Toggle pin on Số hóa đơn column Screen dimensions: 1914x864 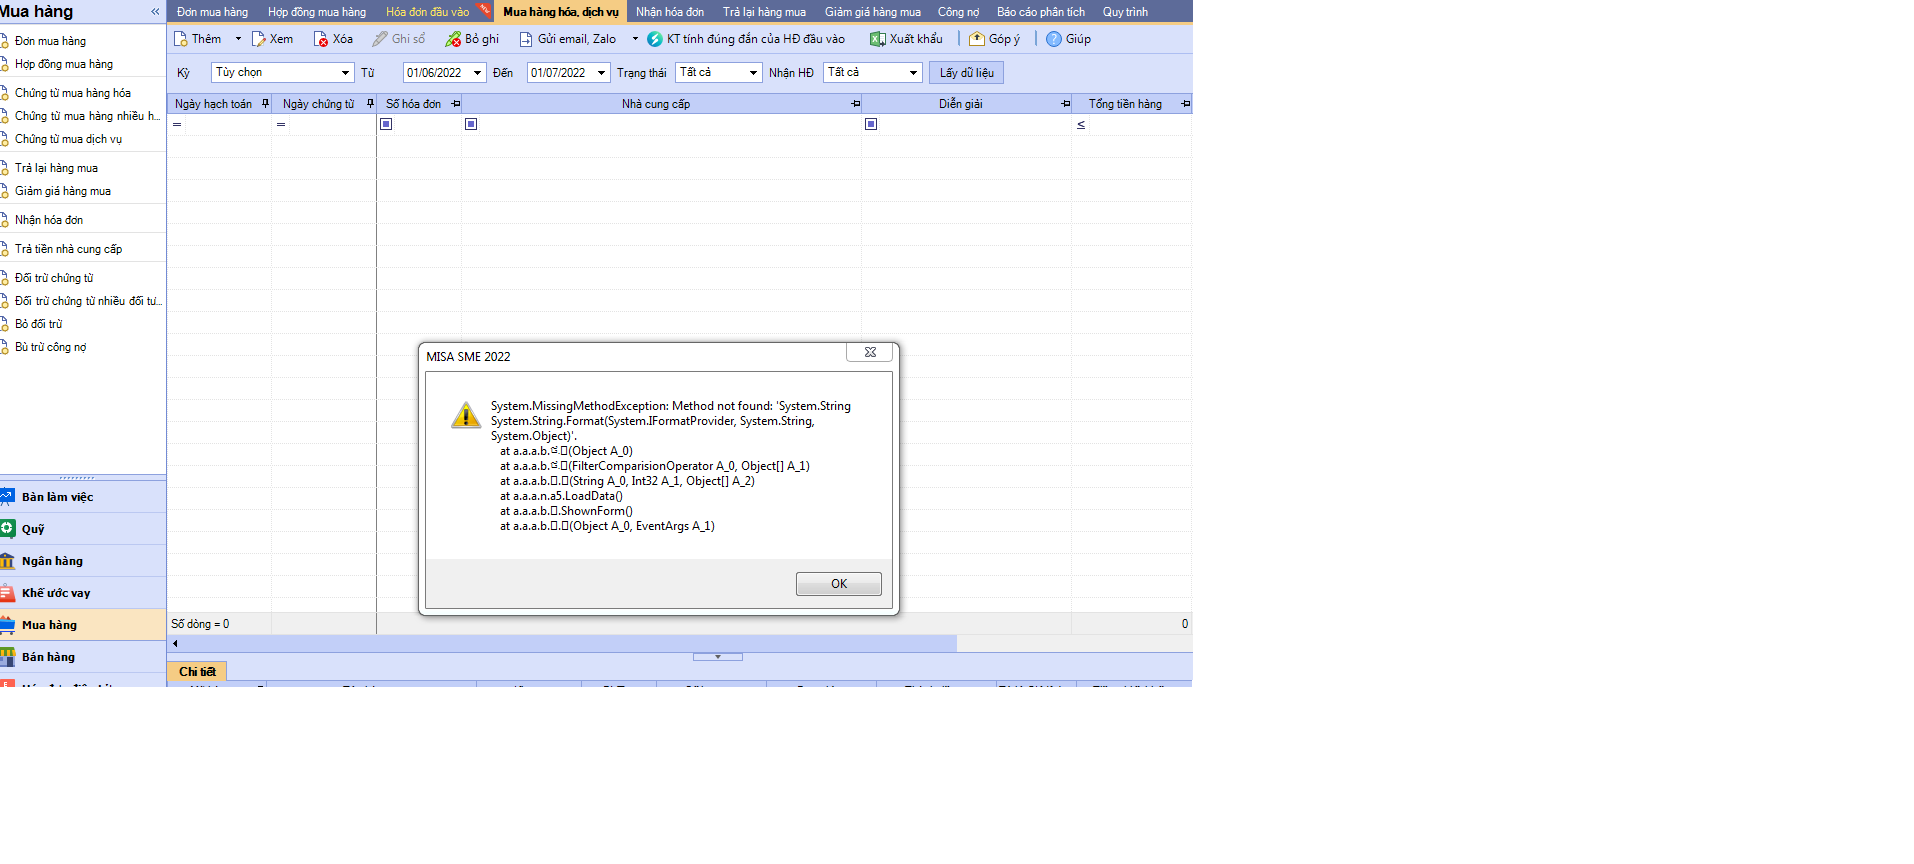[456, 104]
